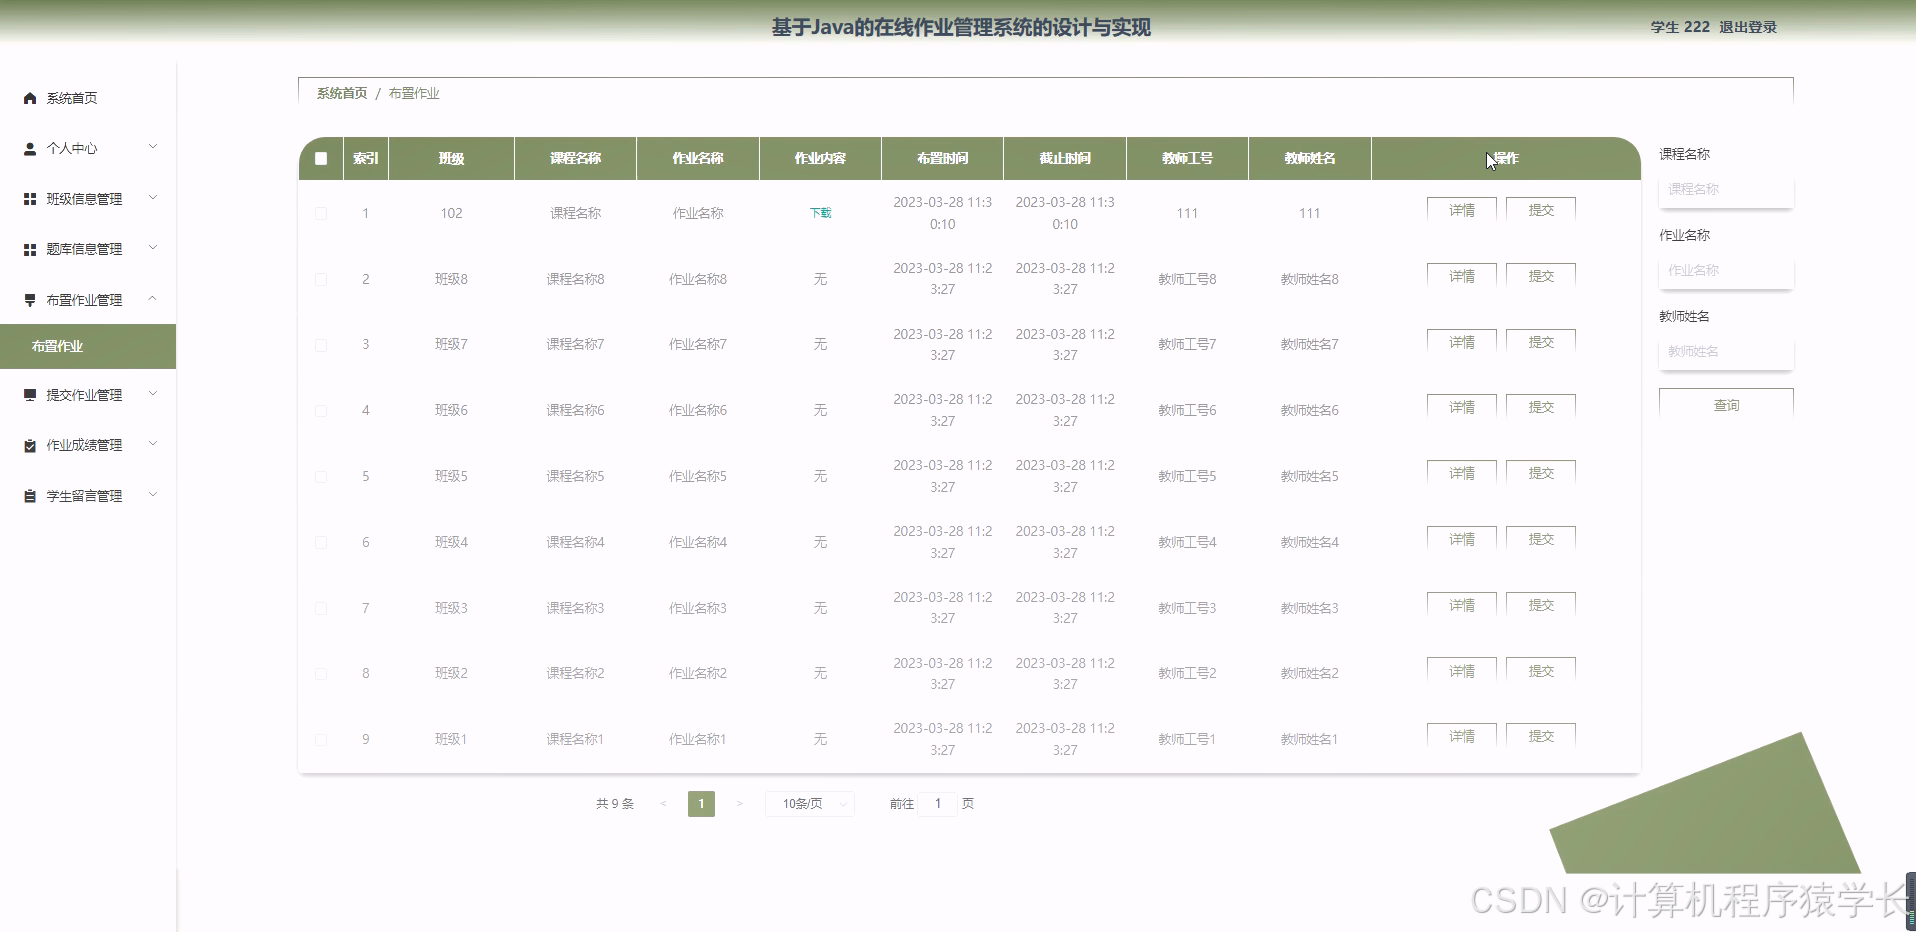The height and width of the screenshot is (932, 1916).
Task: Expand the 个人中心 menu chevron
Action: click(153, 147)
